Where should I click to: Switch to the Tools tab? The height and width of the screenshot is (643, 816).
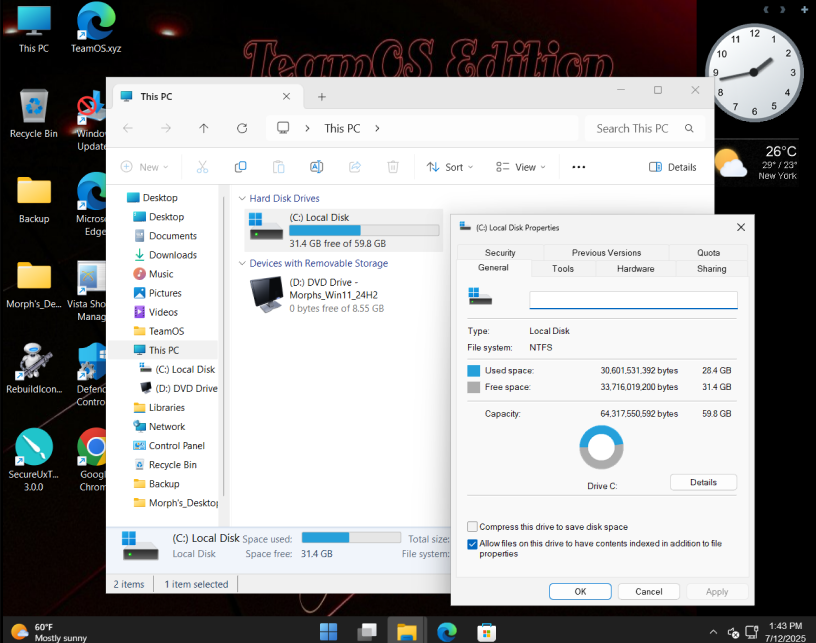click(x=563, y=268)
